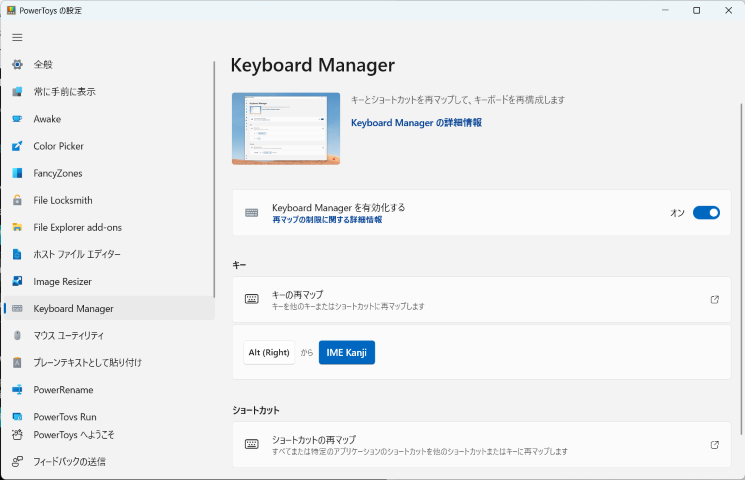Open Keyboard Manager の詳細情報 link
Image resolution: width=745 pixels, height=480 pixels.
click(416, 122)
